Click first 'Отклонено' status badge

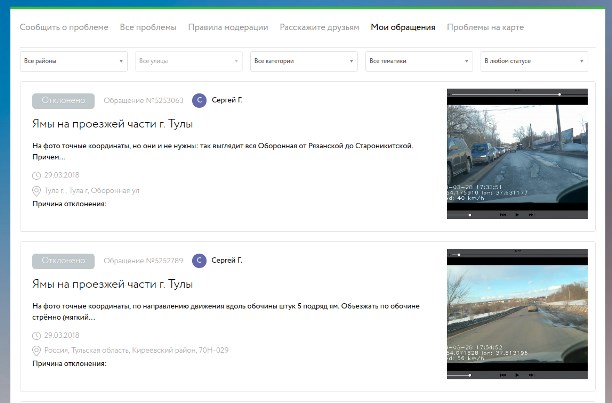pos(63,101)
